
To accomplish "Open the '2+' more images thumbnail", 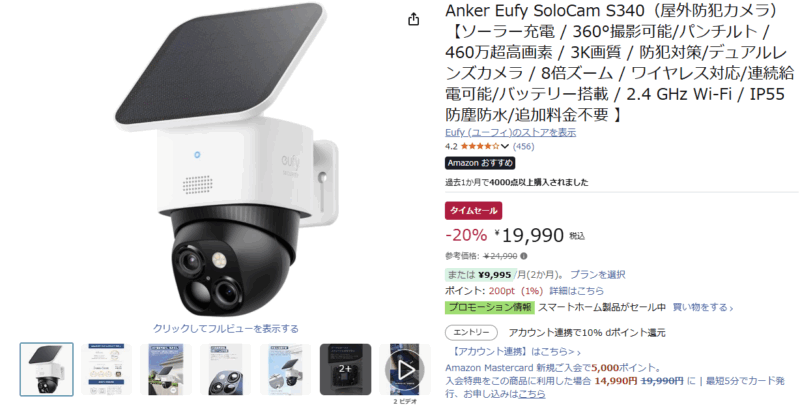I will (x=345, y=370).
